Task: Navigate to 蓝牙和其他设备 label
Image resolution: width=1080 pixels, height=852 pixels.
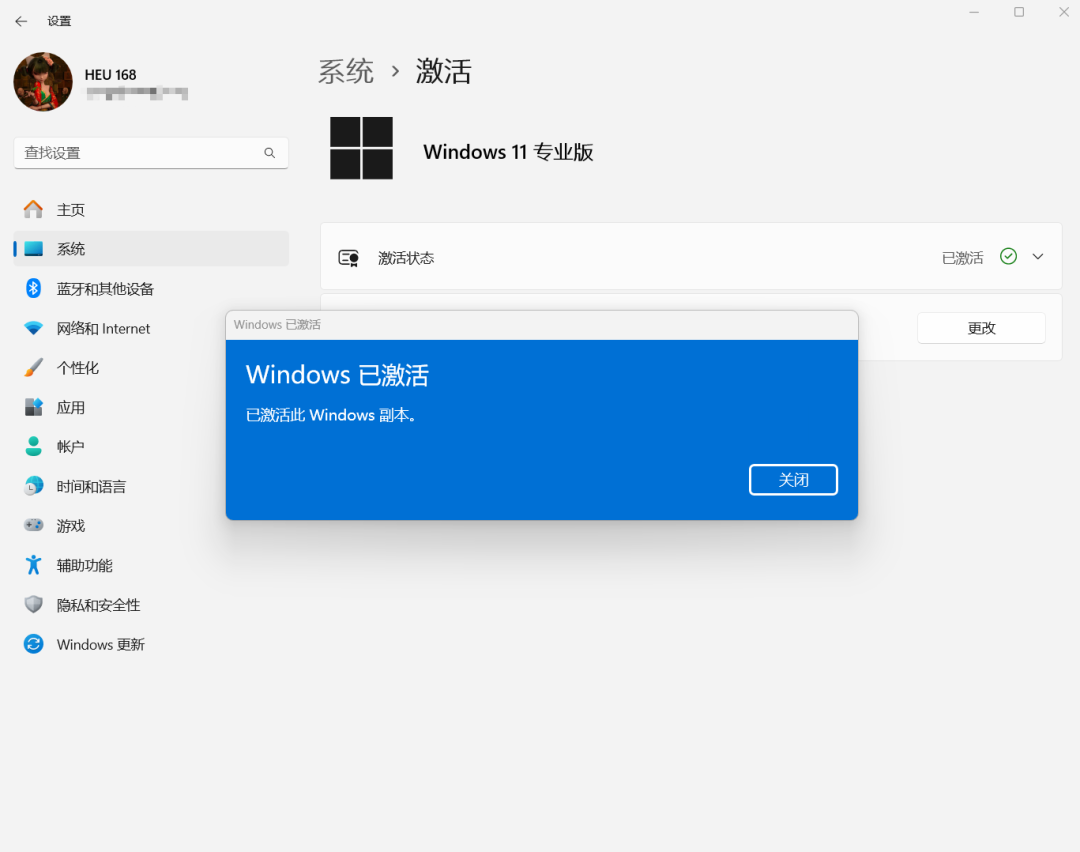Action: (105, 289)
